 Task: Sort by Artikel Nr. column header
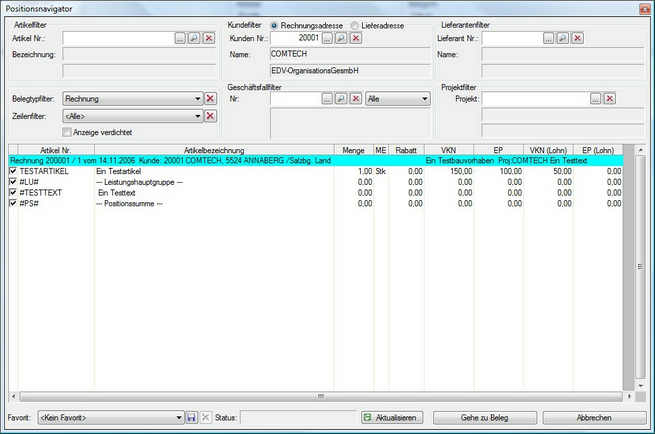56,150
